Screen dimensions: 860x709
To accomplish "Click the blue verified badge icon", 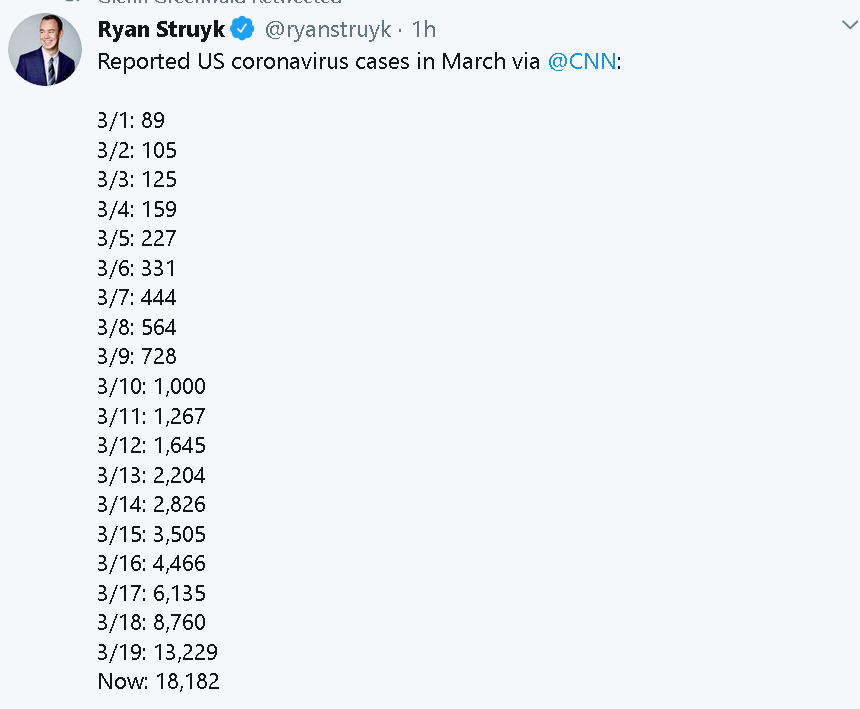I will [242, 29].
